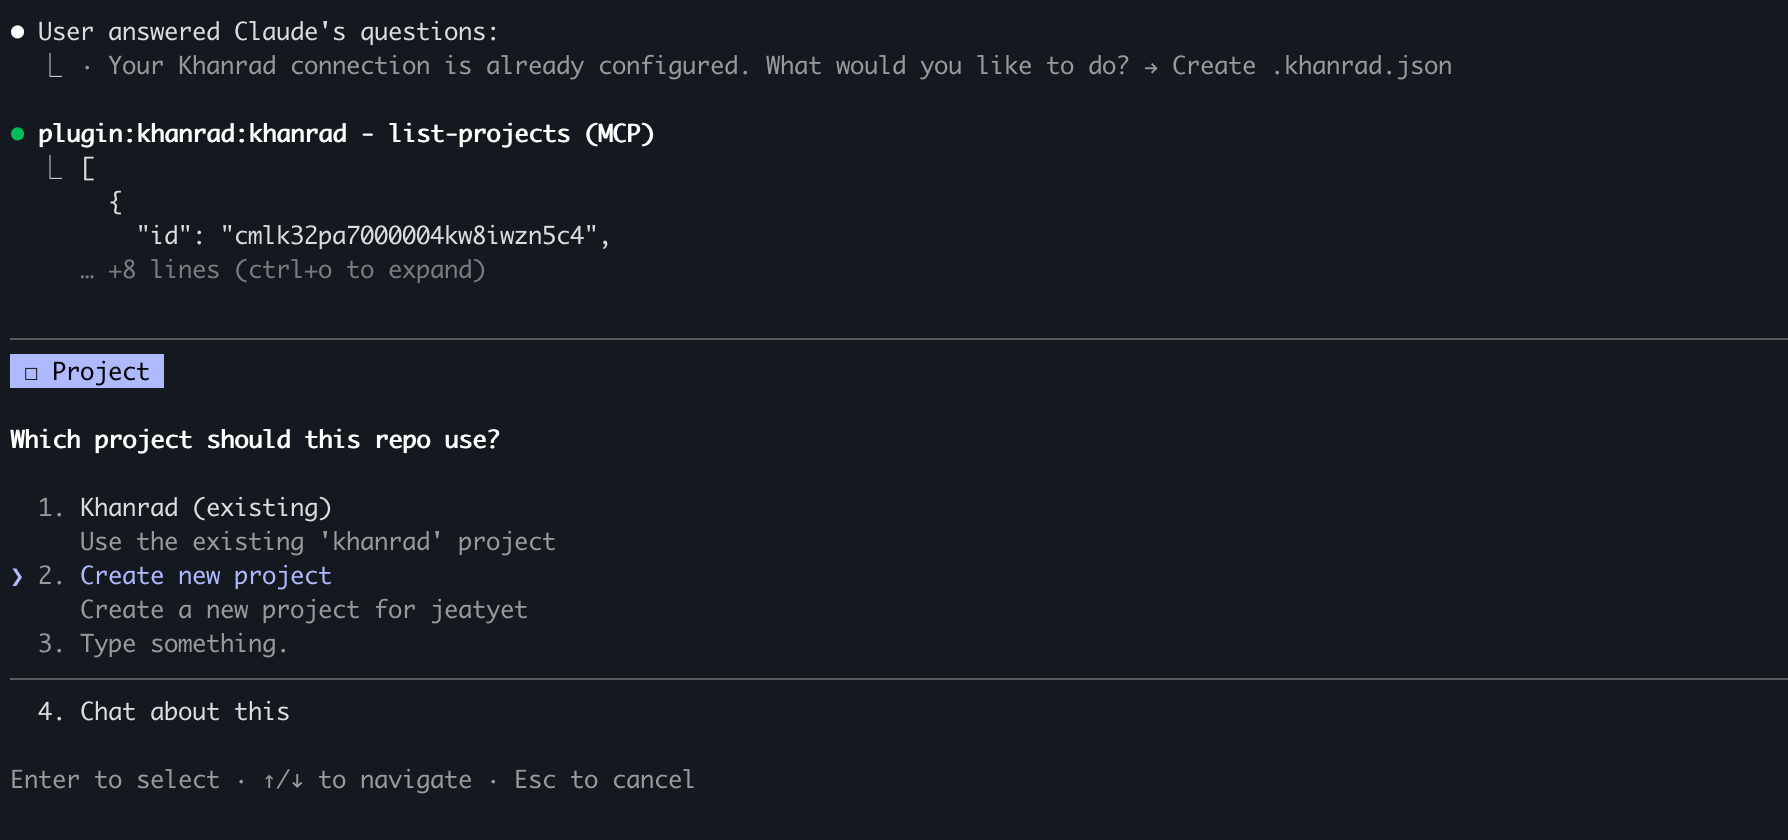1788x840 pixels.
Task: Click the checkbox square in the Project tab
Action: pos(31,373)
